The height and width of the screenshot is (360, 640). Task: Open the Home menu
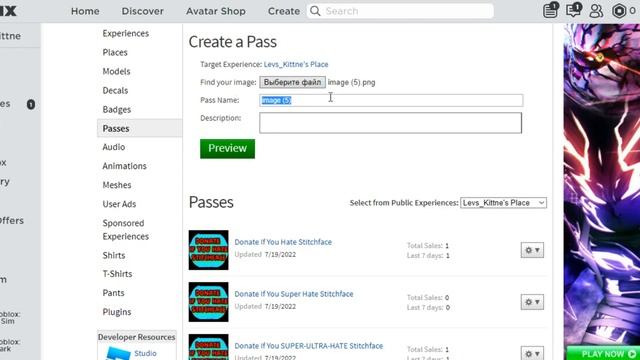tap(85, 11)
